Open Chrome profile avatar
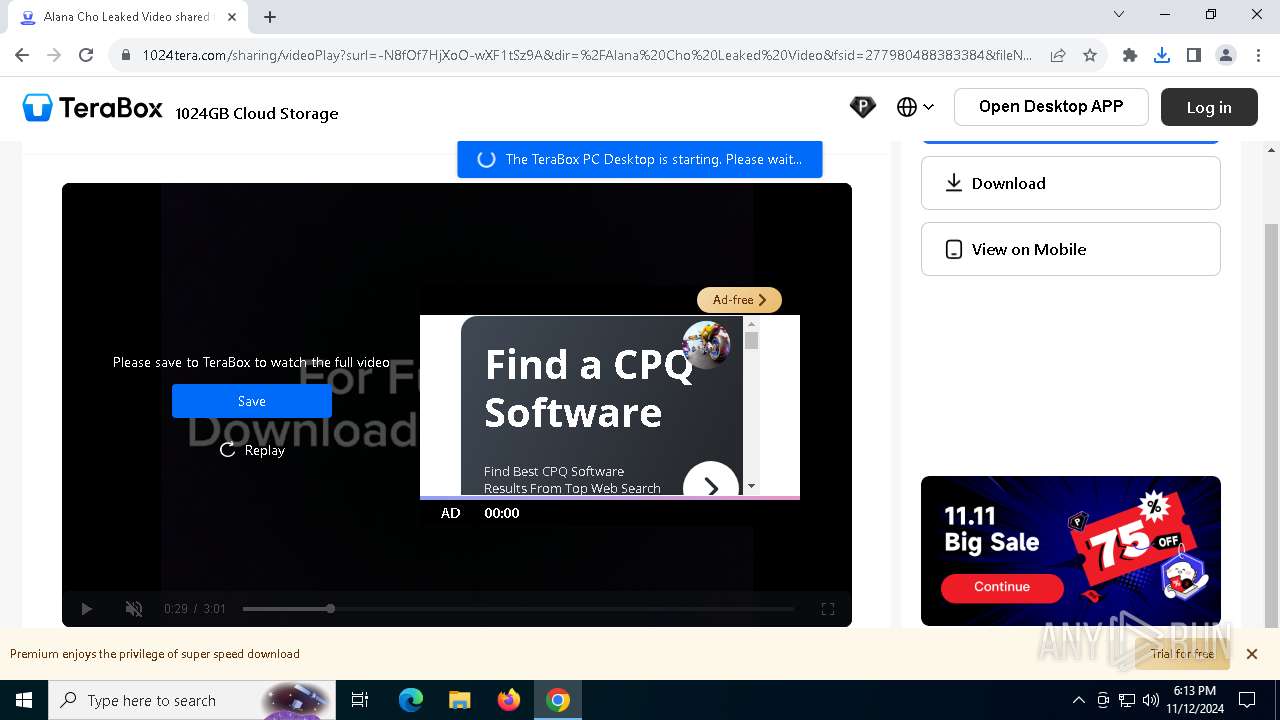This screenshot has height=720, width=1280. (x=1226, y=55)
